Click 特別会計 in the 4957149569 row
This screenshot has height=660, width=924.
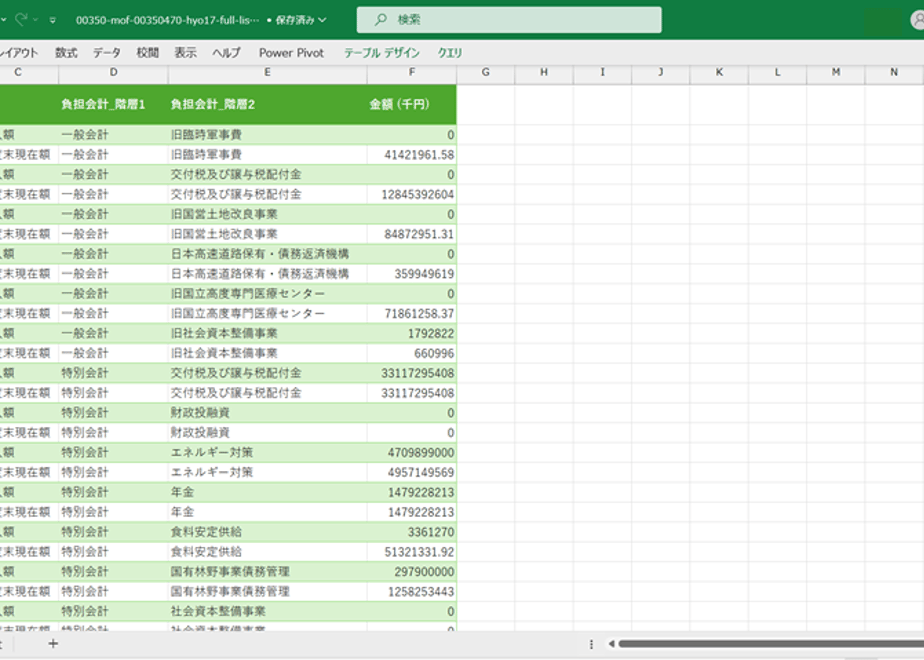[x=85, y=472]
